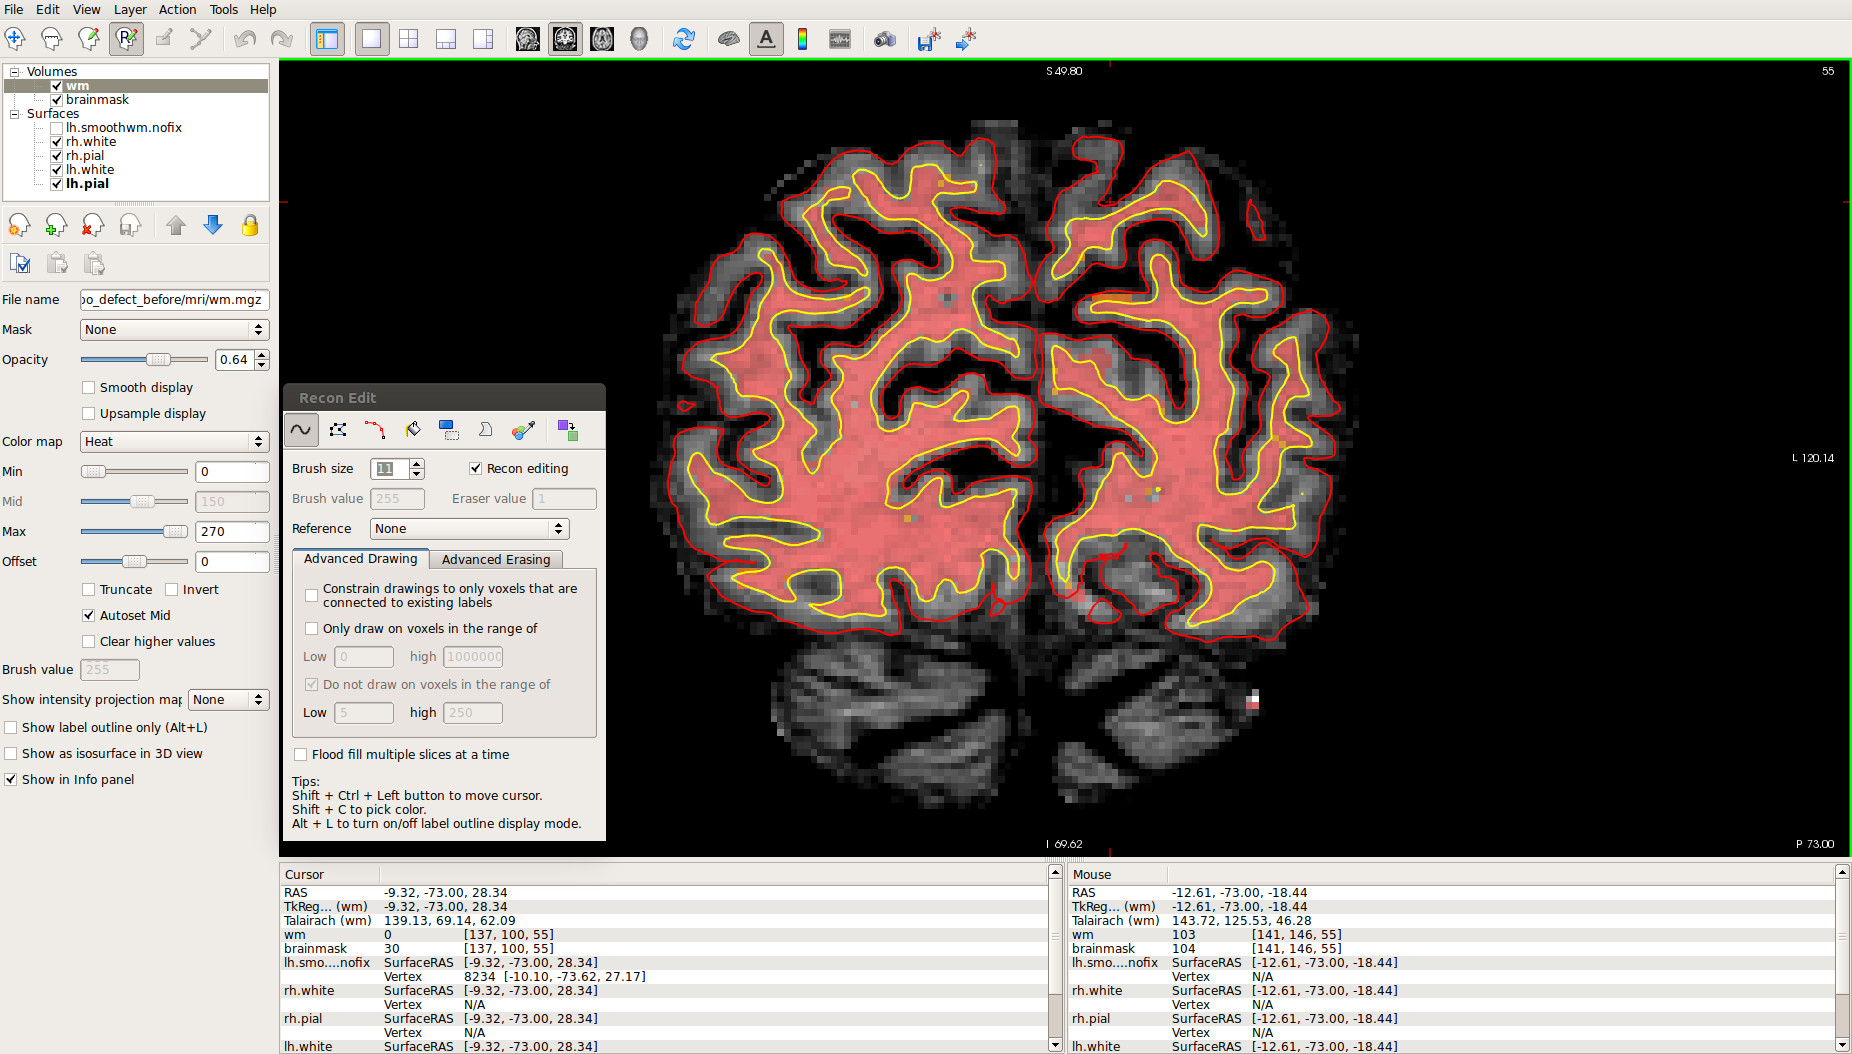The width and height of the screenshot is (1852, 1054).
Task: Move layer down with blue arrow
Action: [x=213, y=226]
